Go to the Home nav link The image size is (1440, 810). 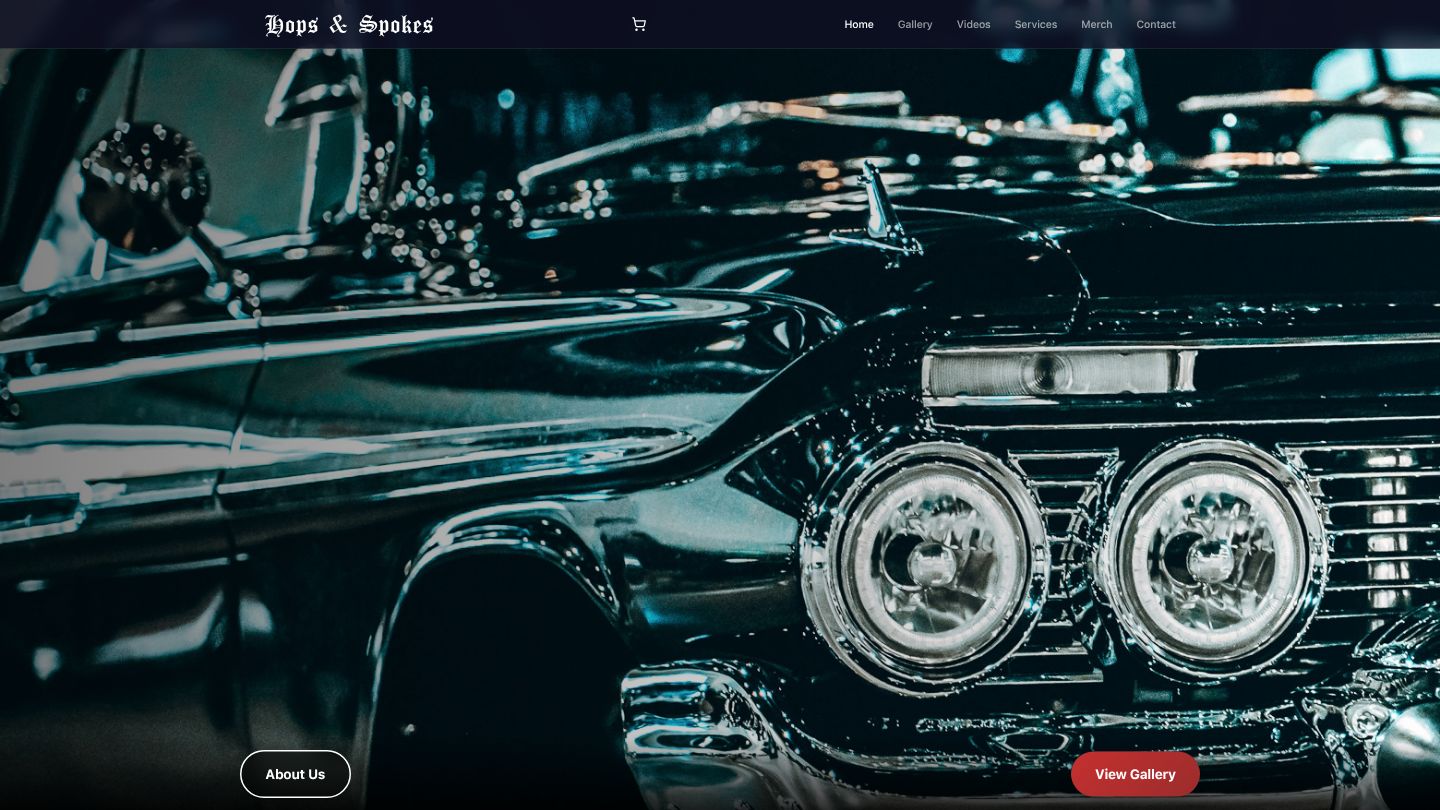pyautogui.click(x=858, y=24)
